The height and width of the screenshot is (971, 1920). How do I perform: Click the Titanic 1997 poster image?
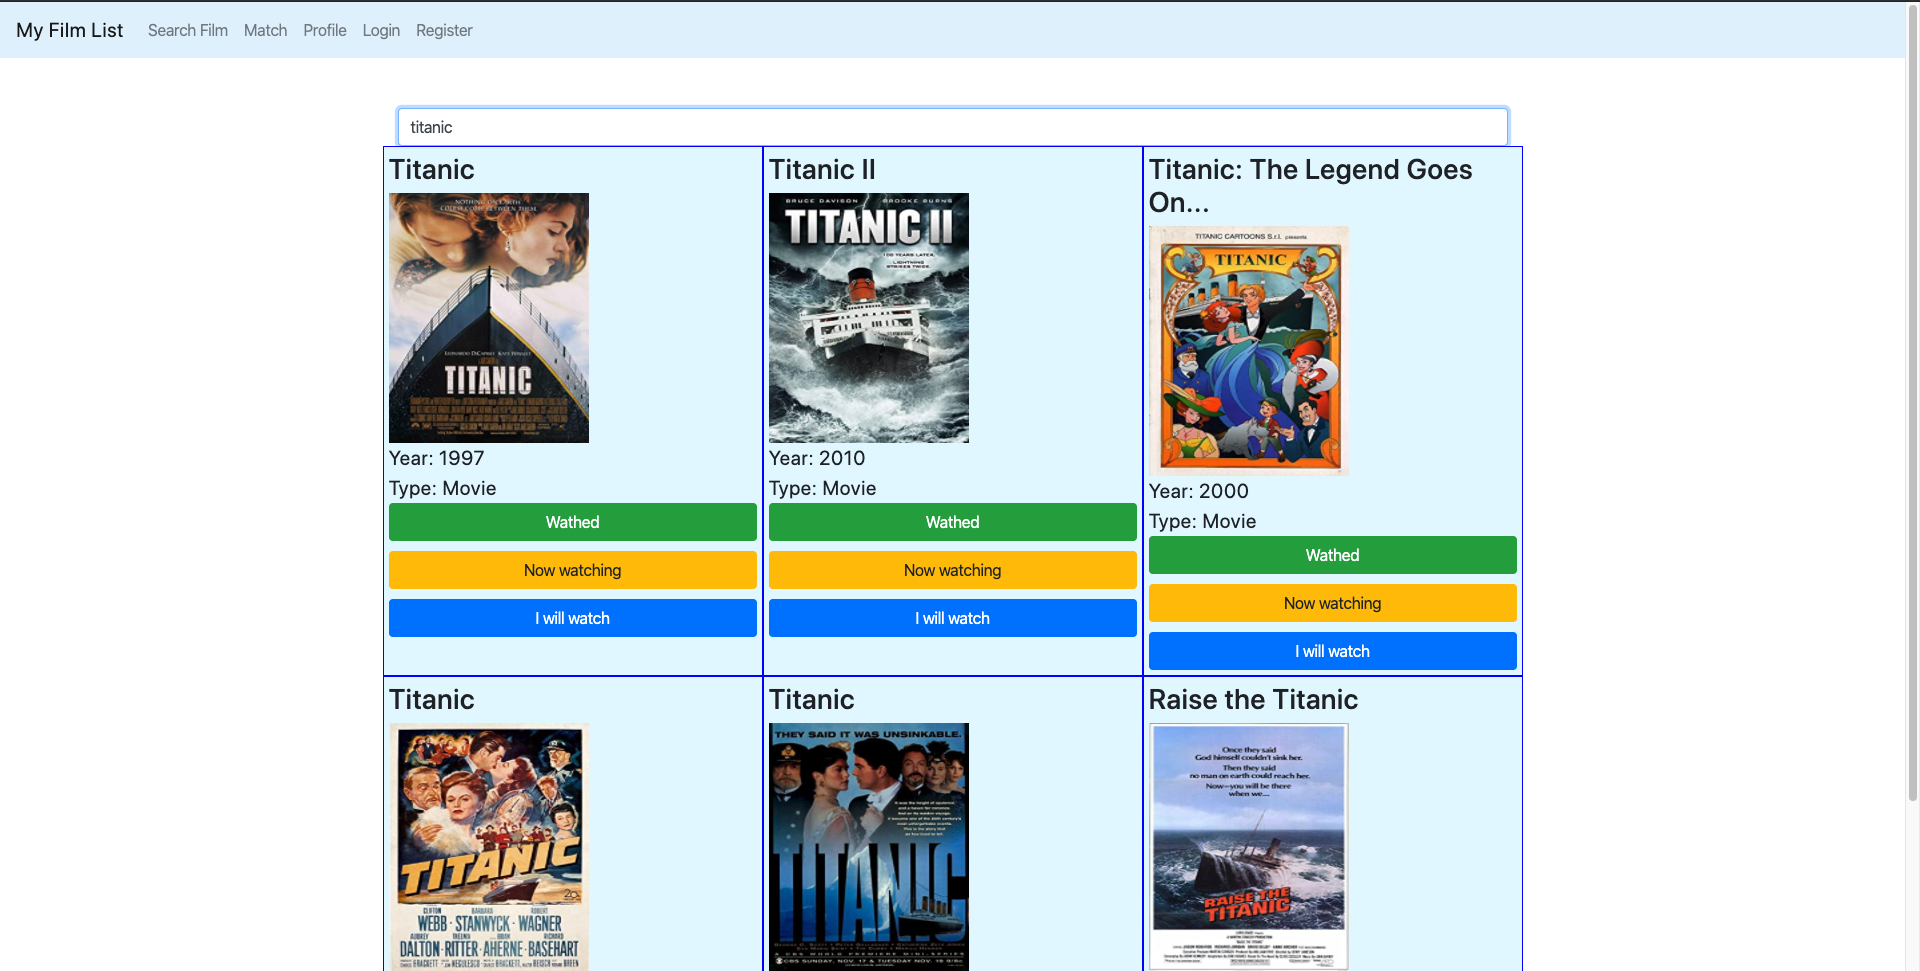[x=489, y=318]
